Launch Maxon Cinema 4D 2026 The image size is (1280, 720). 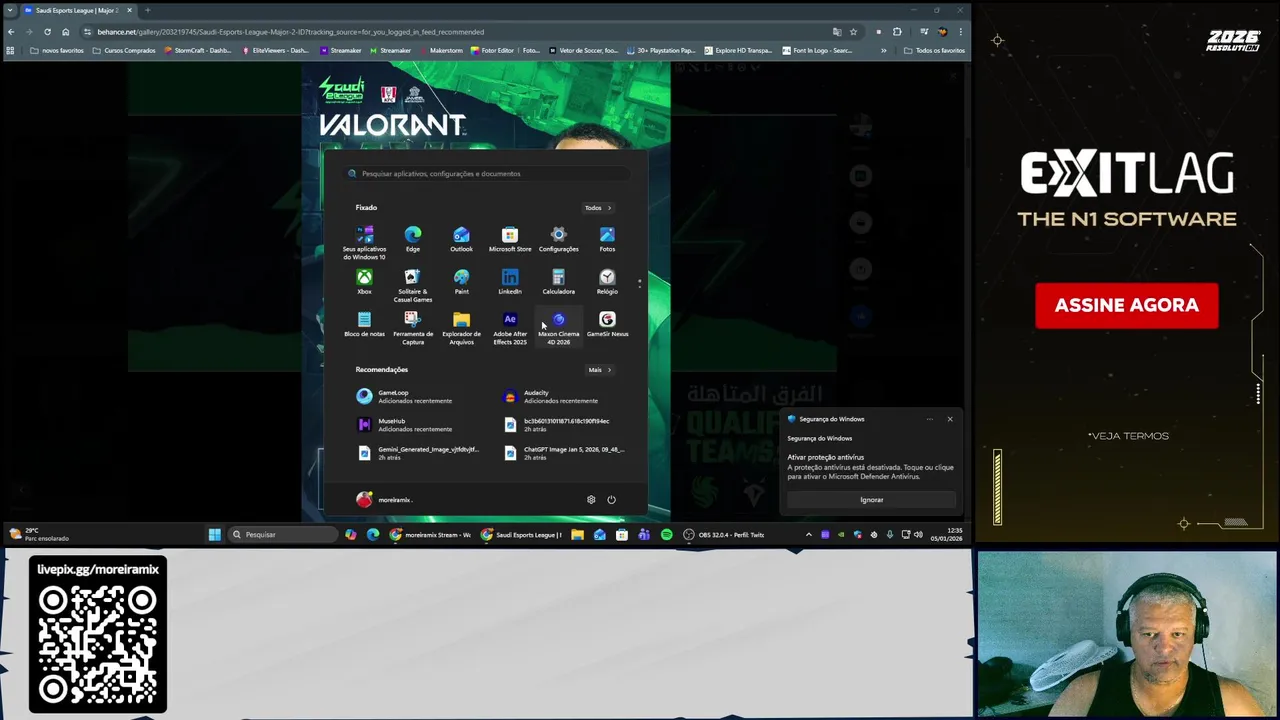click(558, 328)
